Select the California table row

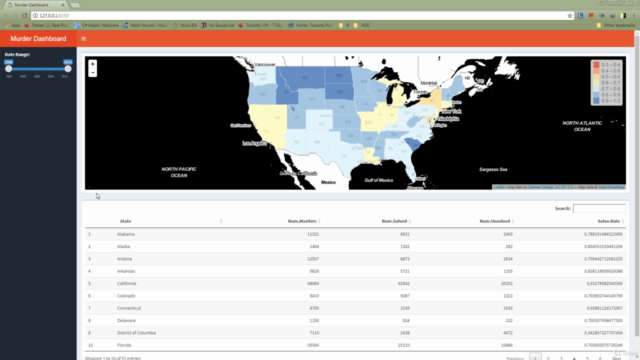click(355, 283)
